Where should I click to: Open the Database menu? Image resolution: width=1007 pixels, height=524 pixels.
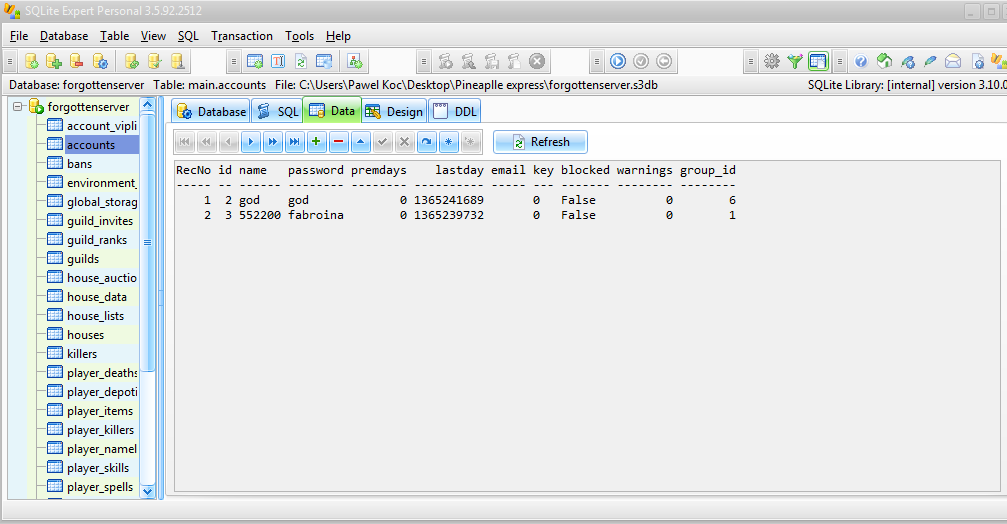pos(64,36)
